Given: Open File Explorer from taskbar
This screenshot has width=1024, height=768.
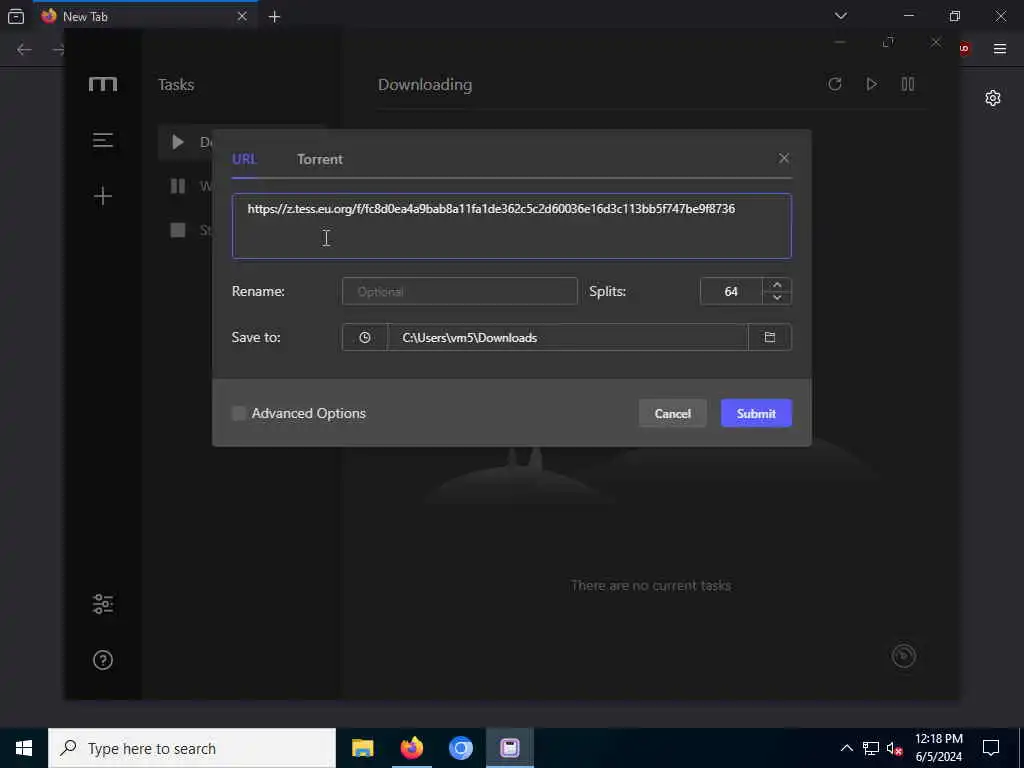Looking at the screenshot, I should 362,748.
